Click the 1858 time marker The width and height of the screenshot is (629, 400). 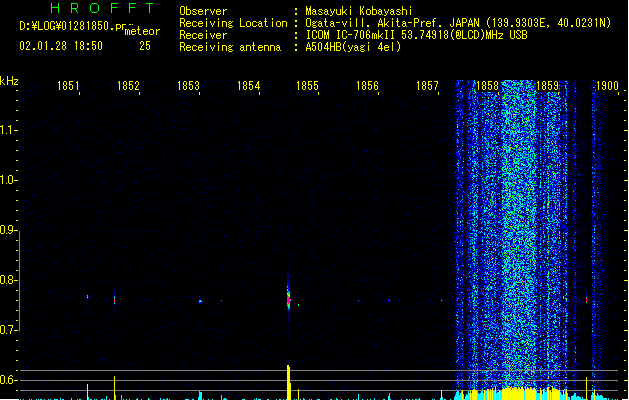pos(487,86)
